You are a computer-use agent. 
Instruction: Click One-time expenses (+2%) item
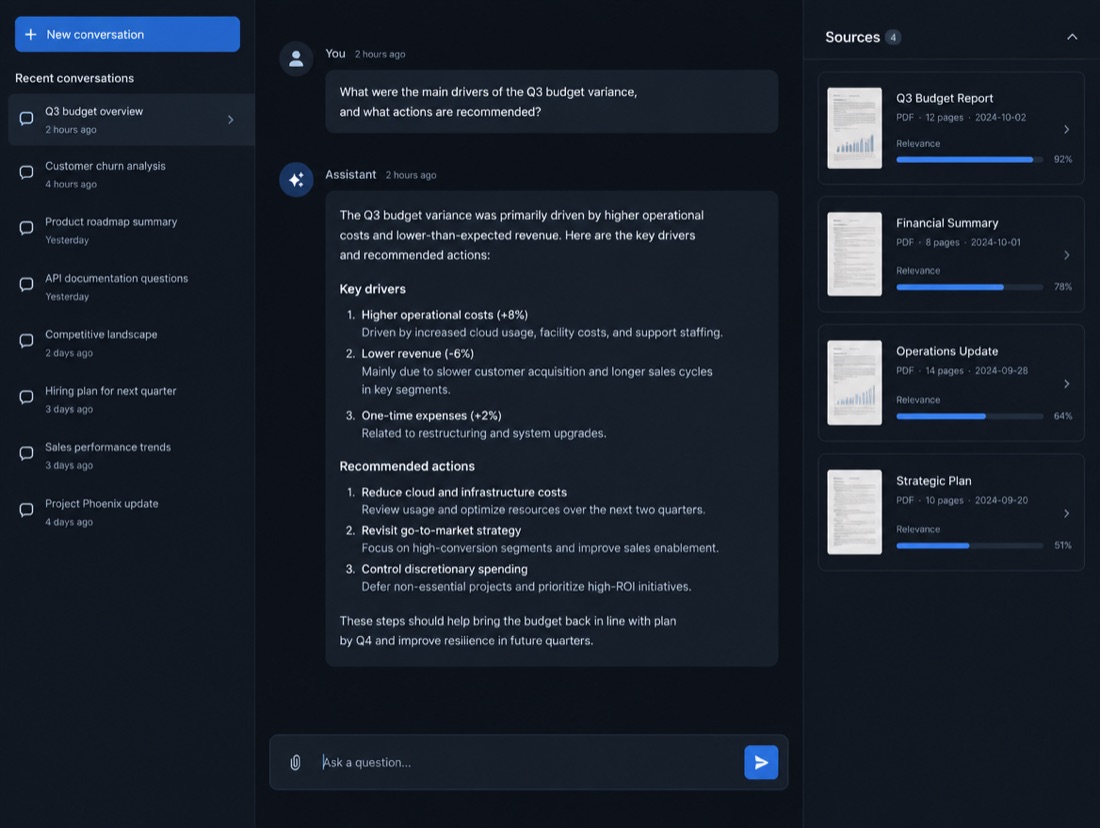[431, 415]
